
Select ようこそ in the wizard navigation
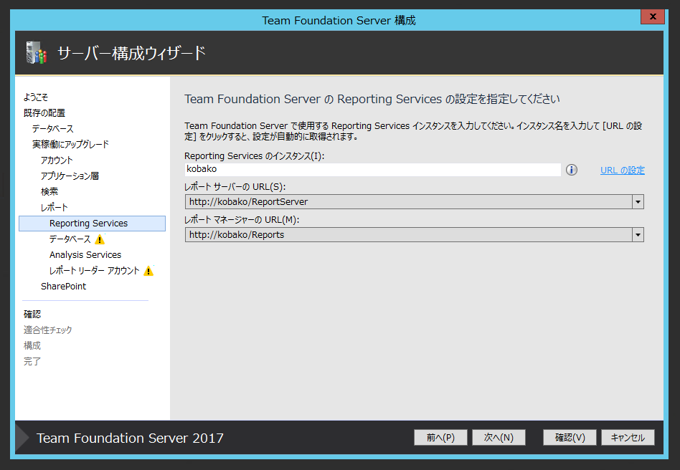[x=36, y=97]
